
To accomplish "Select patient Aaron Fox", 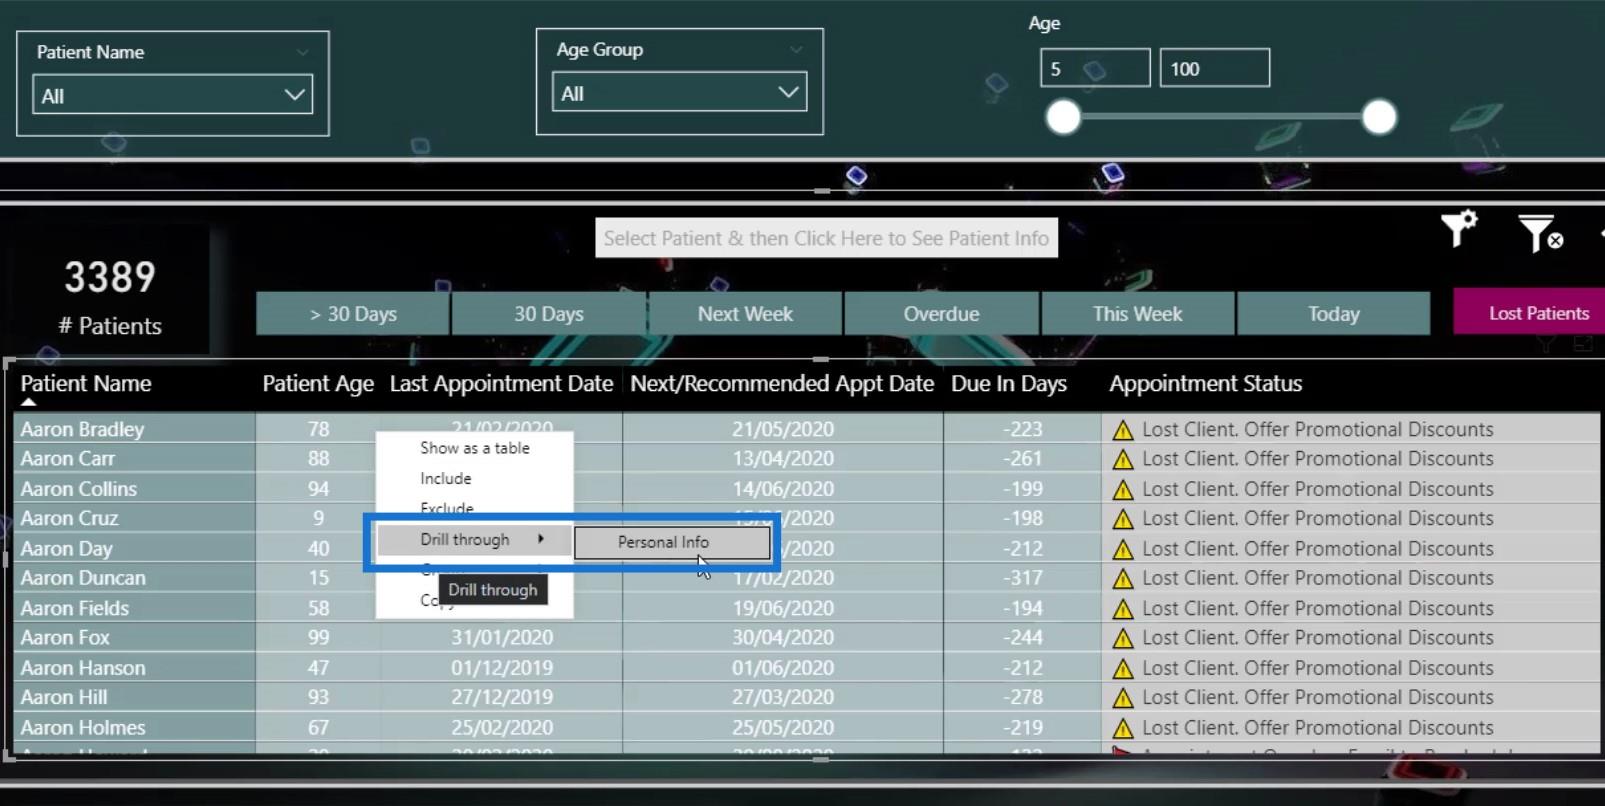I will pyautogui.click(x=65, y=637).
